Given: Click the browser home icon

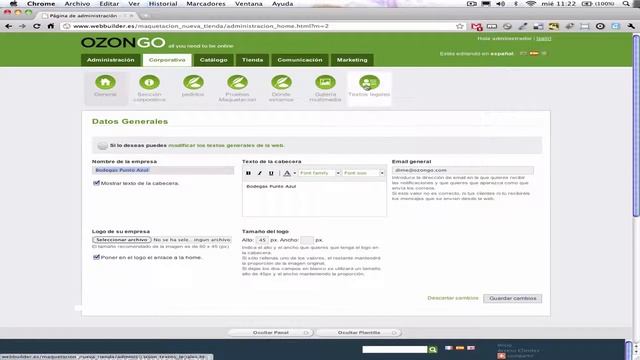Looking at the screenshot, I should [x=51, y=26].
